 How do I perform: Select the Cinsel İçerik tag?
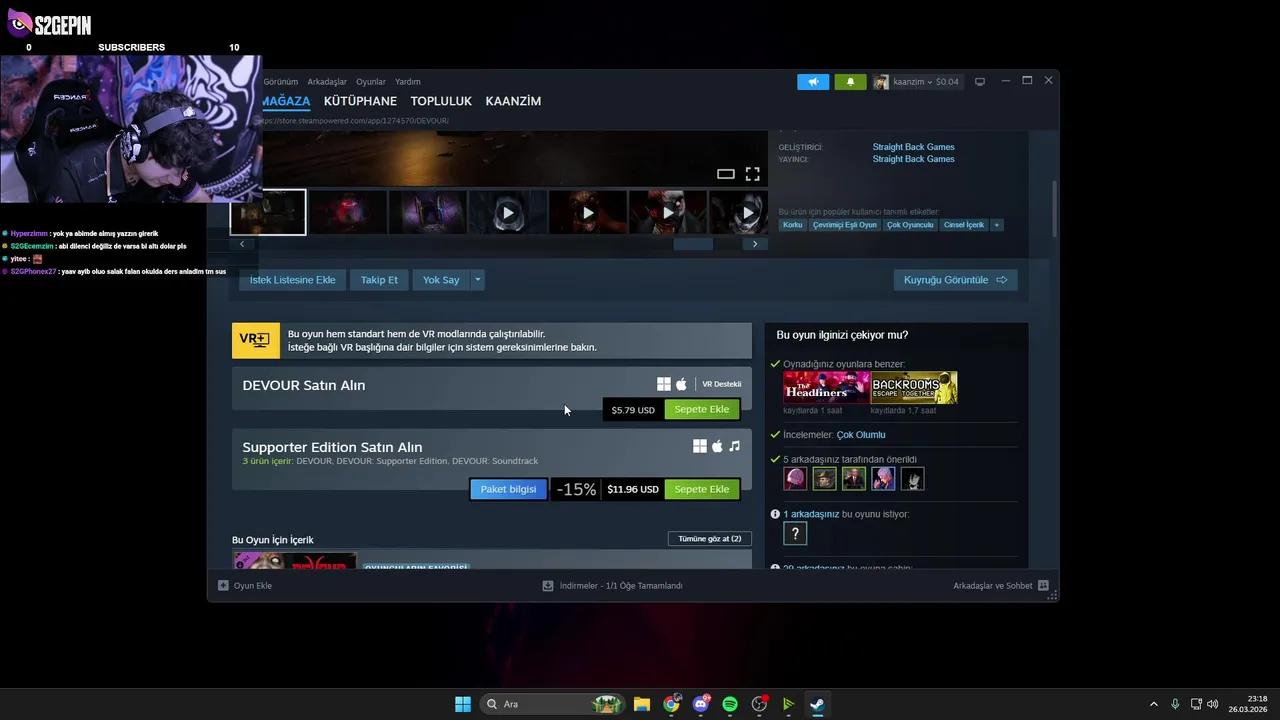[x=964, y=225]
